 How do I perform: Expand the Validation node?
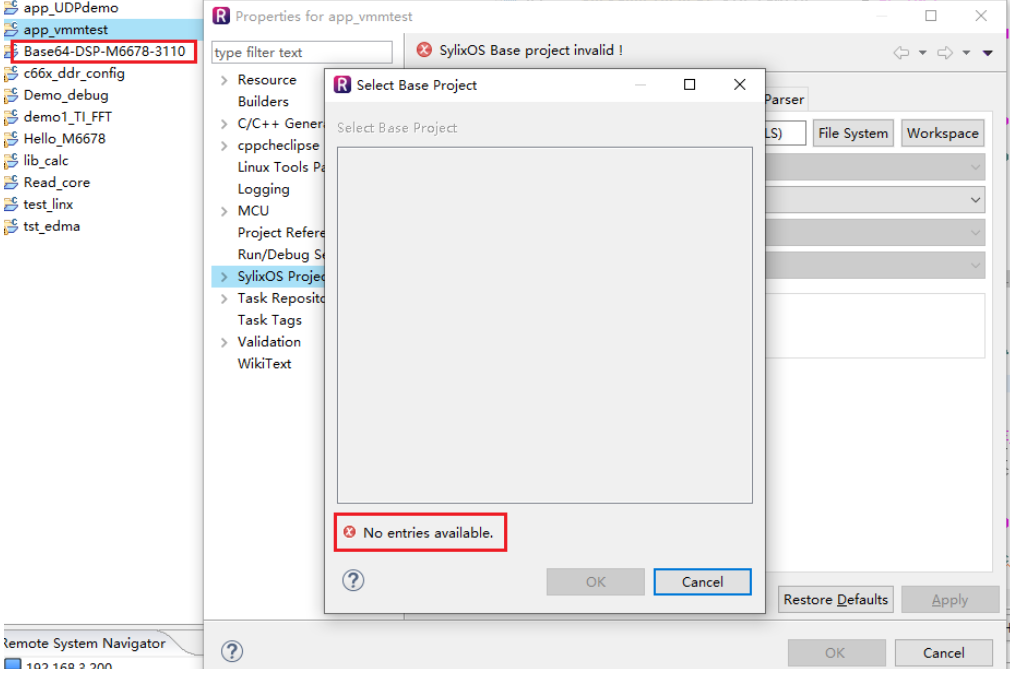(x=224, y=343)
